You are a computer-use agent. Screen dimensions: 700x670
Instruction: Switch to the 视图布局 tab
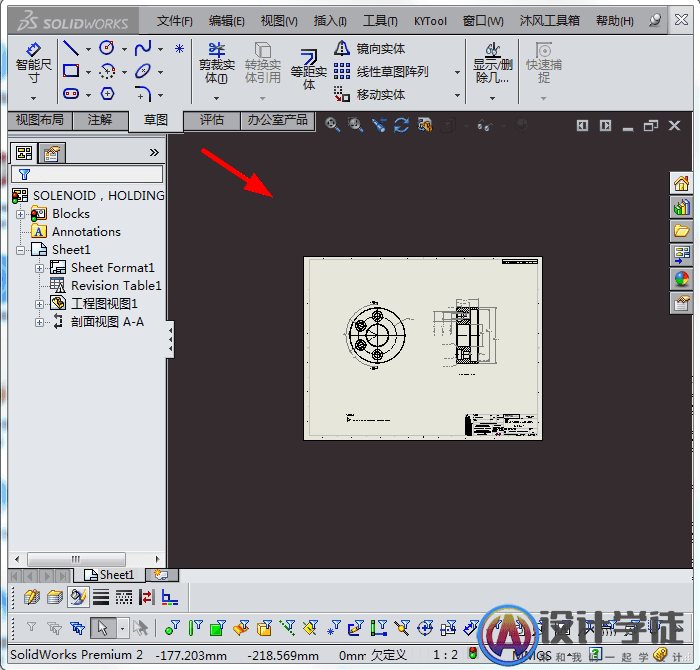[x=40, y=120]
